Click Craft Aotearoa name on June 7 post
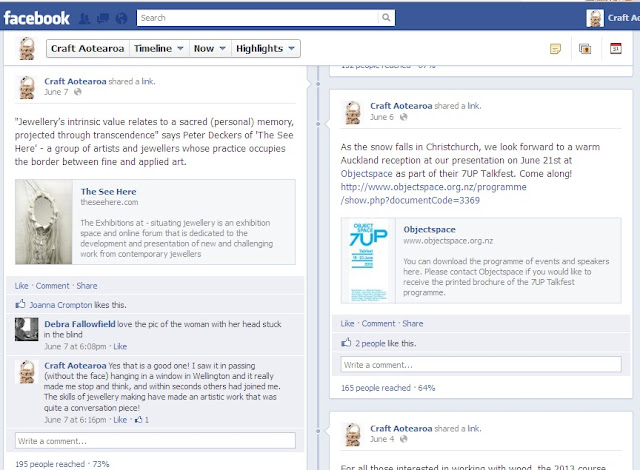This screenshot has height=470, width=640. click(76, 81)
